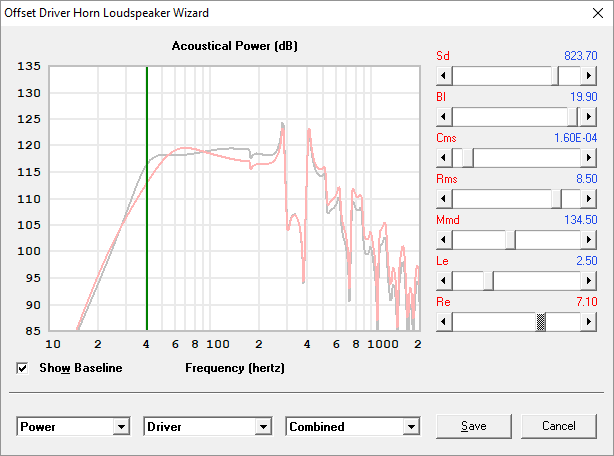Image resolution: width=614 pixels, height=456 pixels.
Task: Click the Cms parameter label
Action: [x=446, y=138]
